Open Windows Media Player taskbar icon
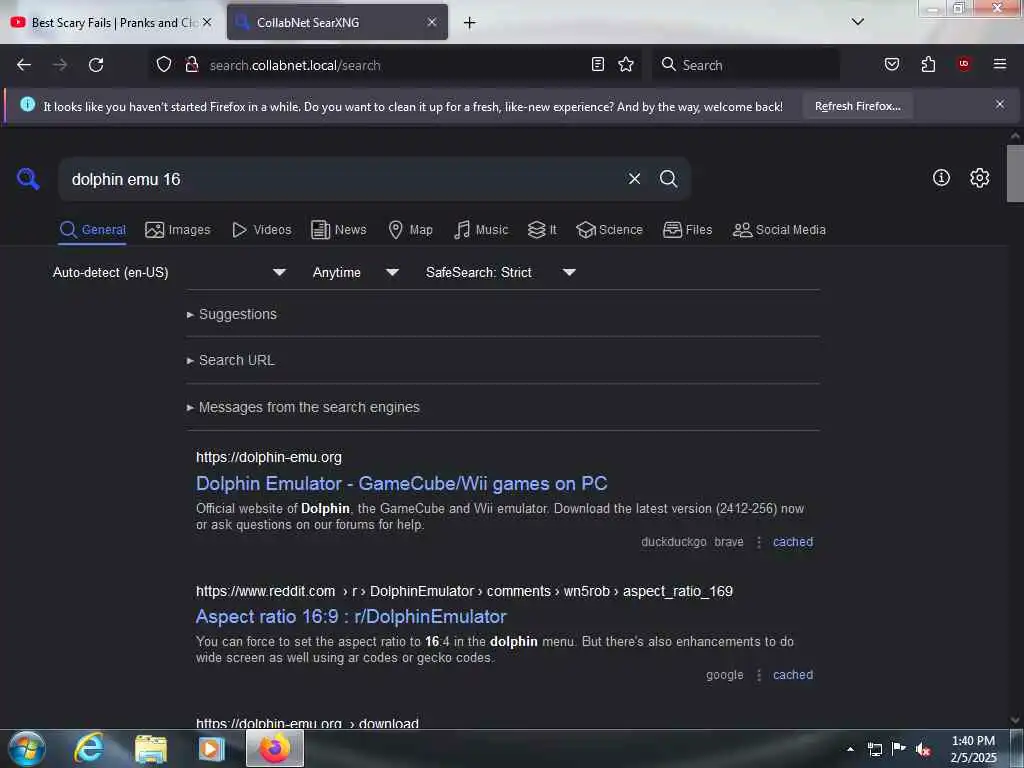The width and height of the screenshot is (1024, 768). [211, 748]
